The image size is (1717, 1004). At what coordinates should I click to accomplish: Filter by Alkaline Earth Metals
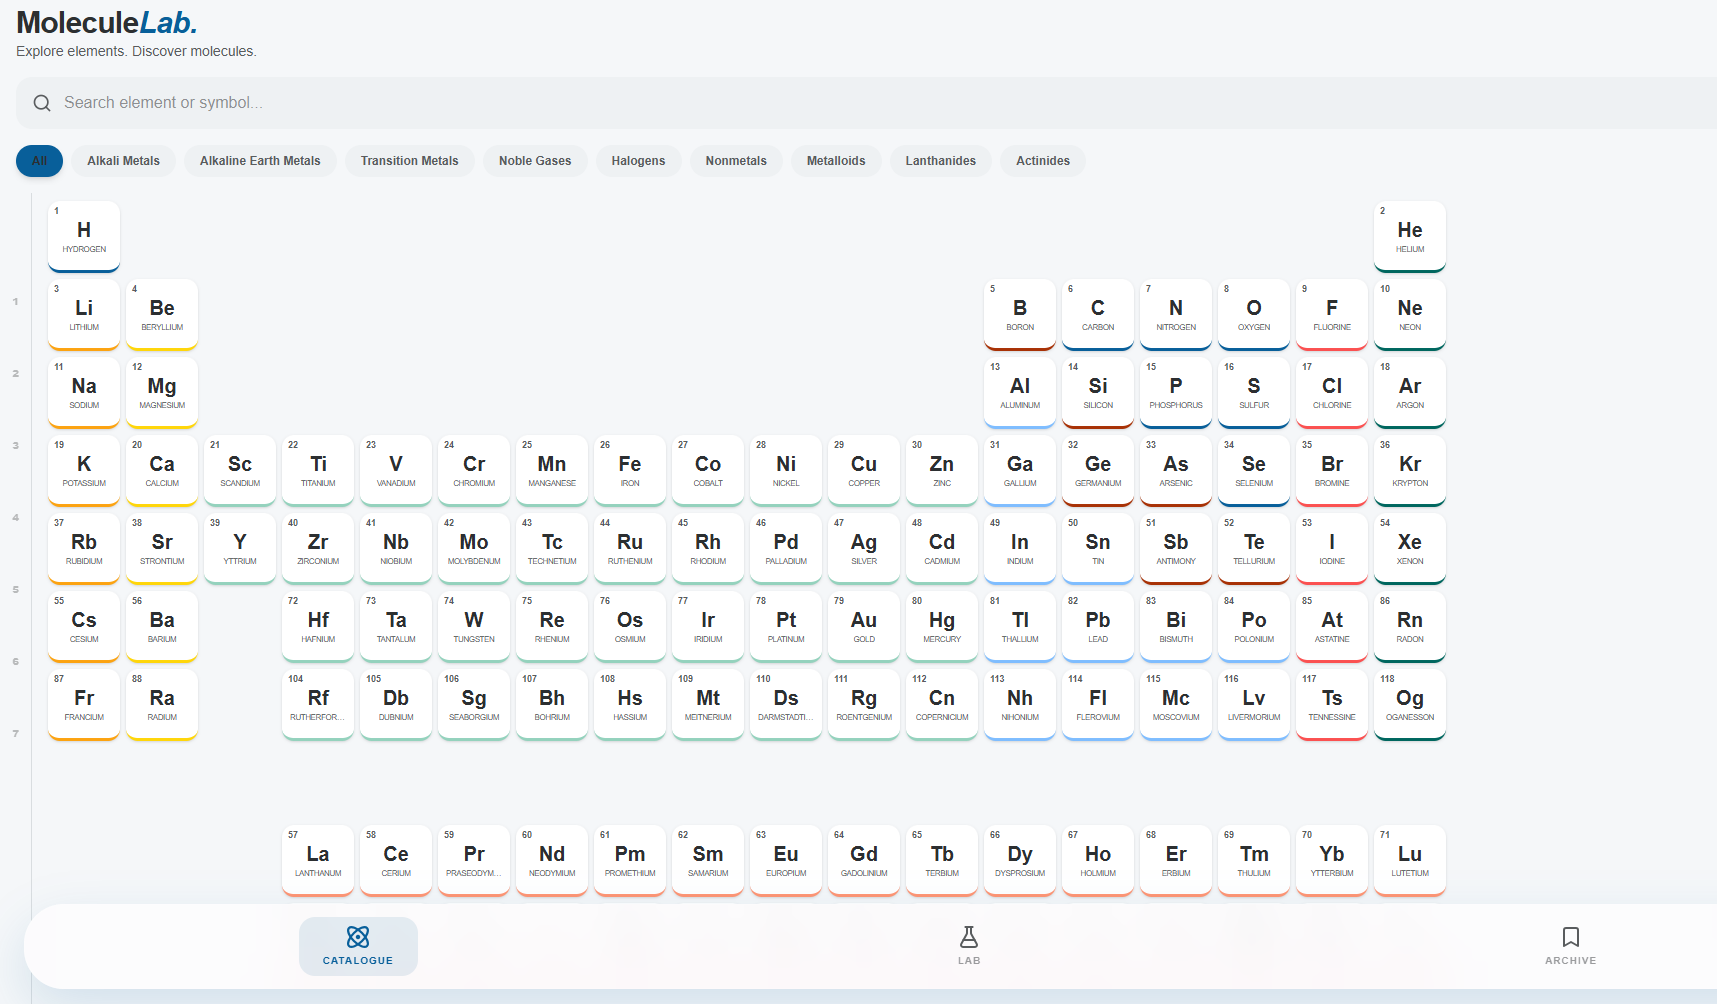click(x=260, y=161)
